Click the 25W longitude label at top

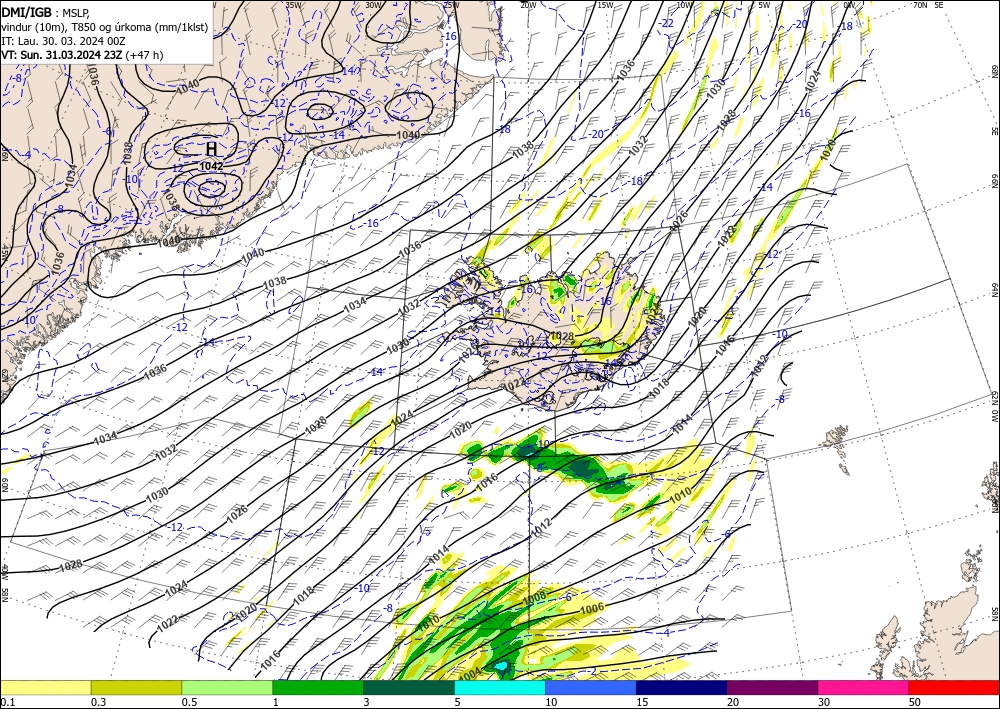click(451, 5)
